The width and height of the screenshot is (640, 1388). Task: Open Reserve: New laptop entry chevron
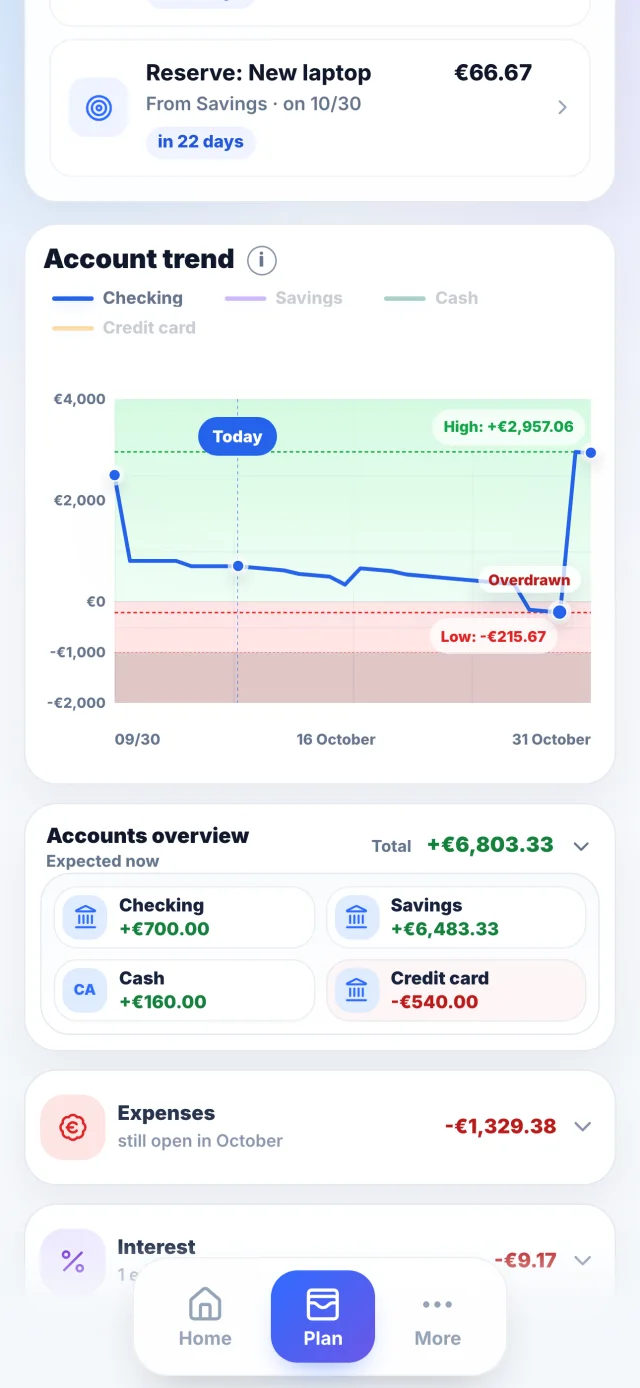click(562, 107)
